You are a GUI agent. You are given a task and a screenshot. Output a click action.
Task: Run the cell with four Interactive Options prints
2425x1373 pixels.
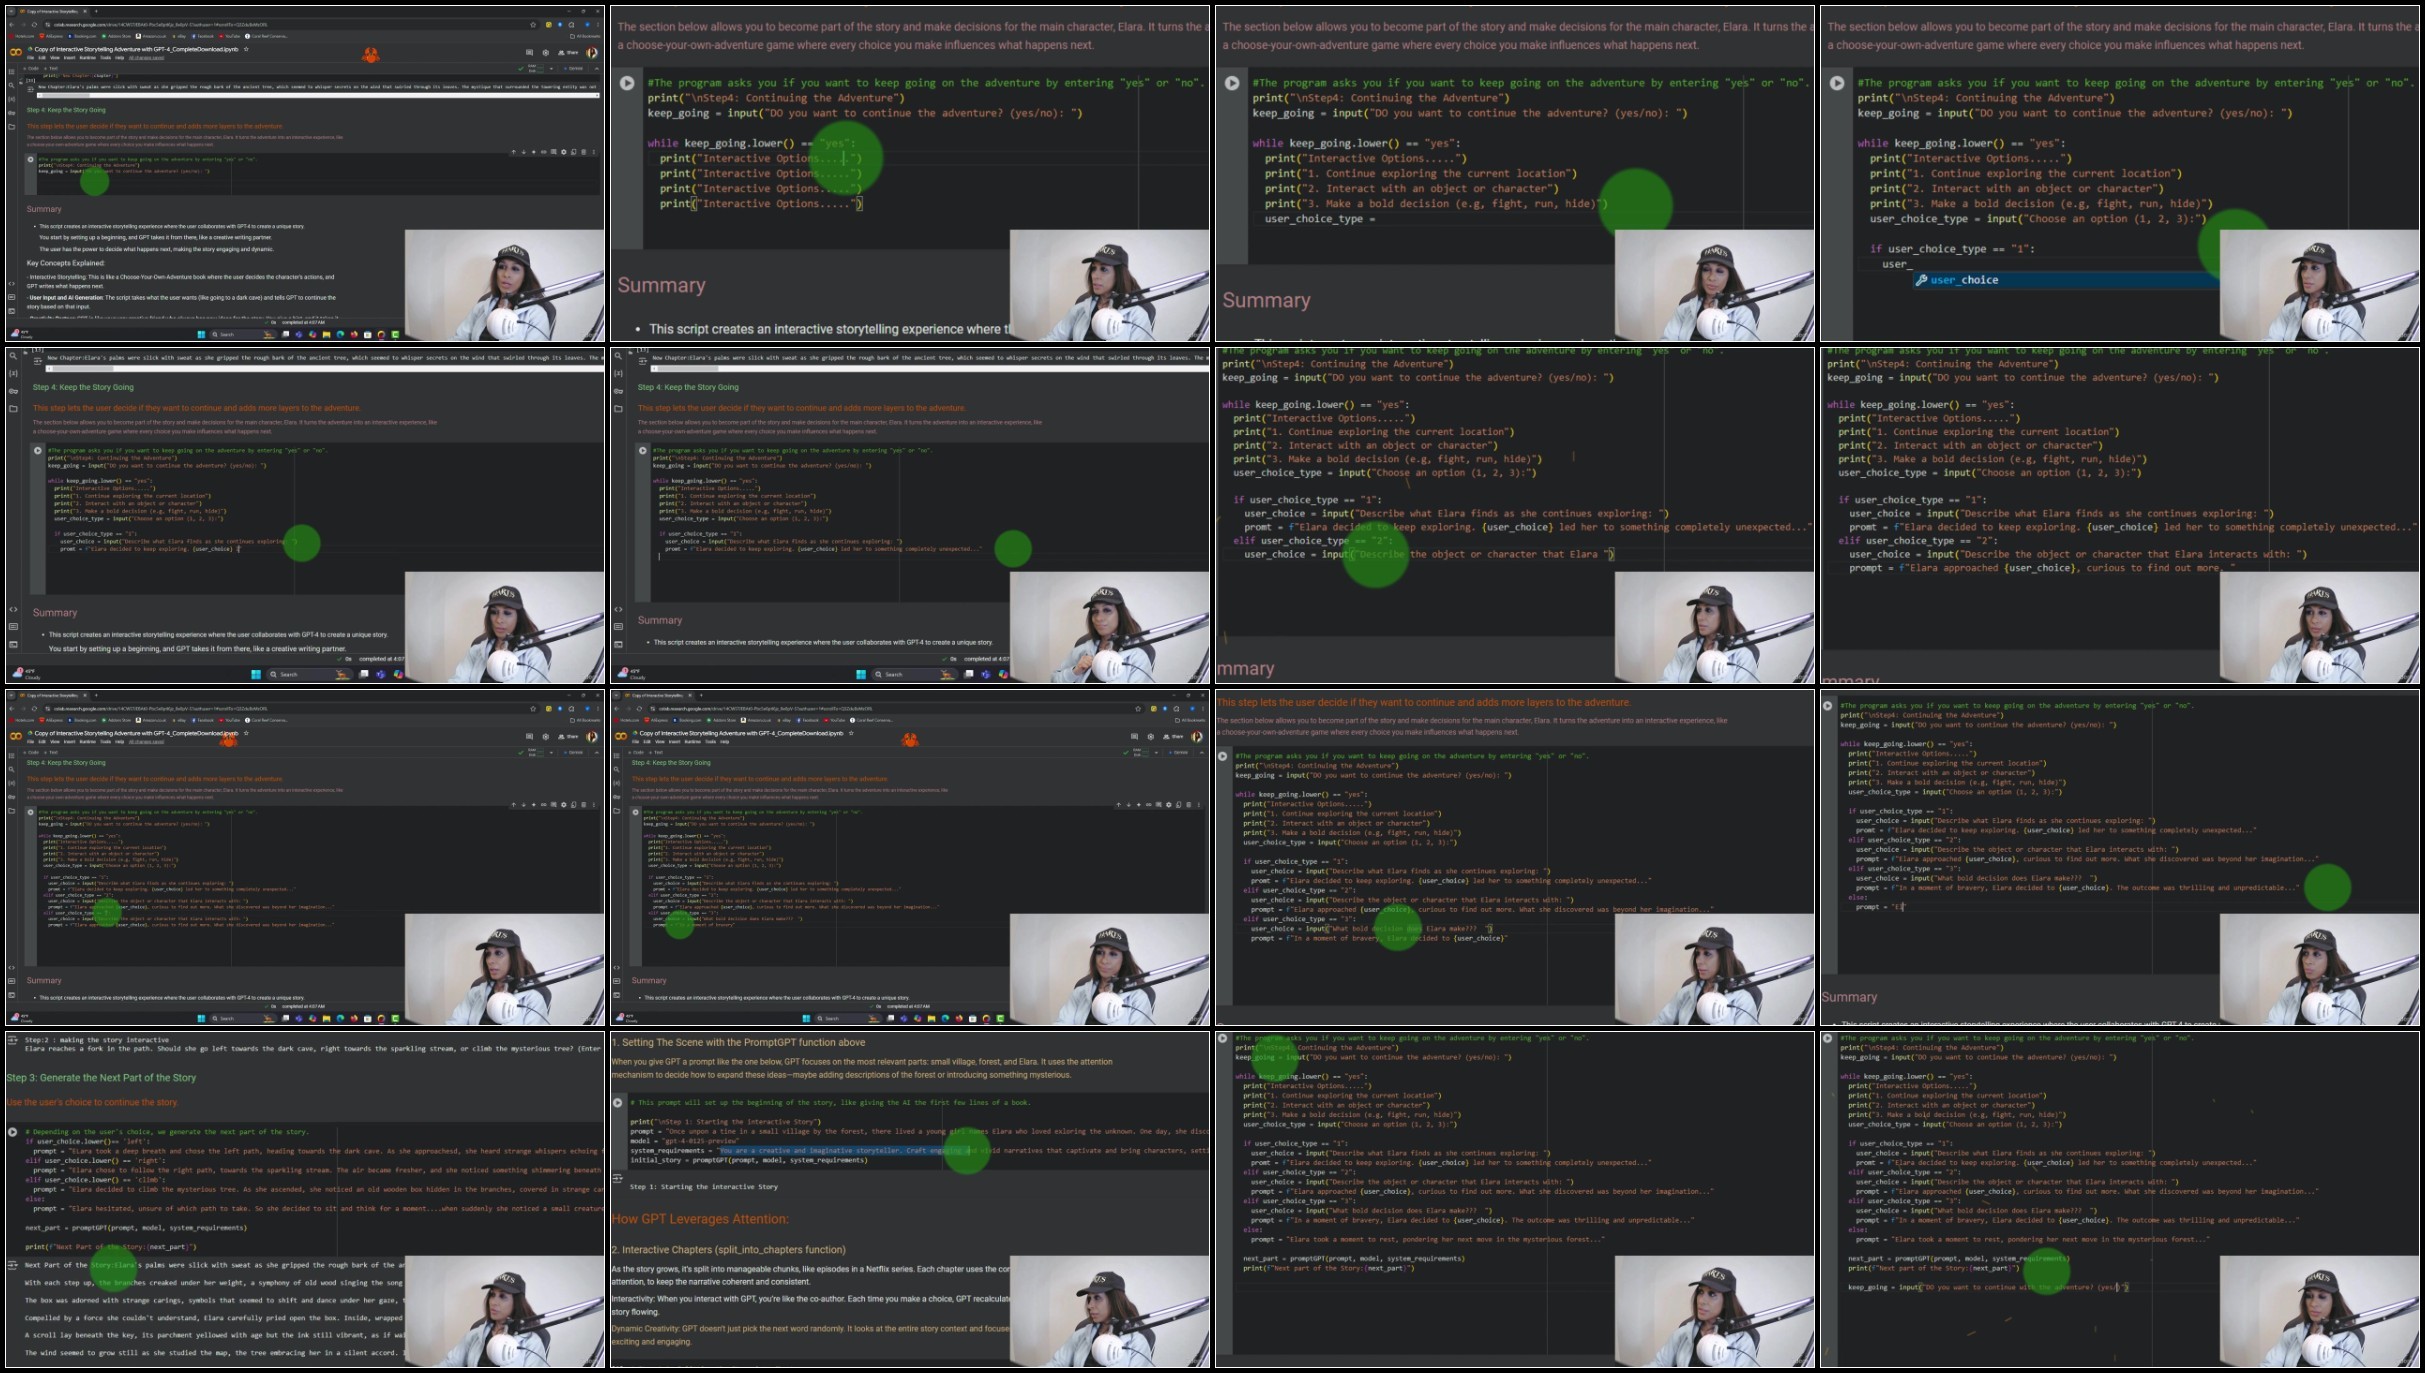[627, 83]
